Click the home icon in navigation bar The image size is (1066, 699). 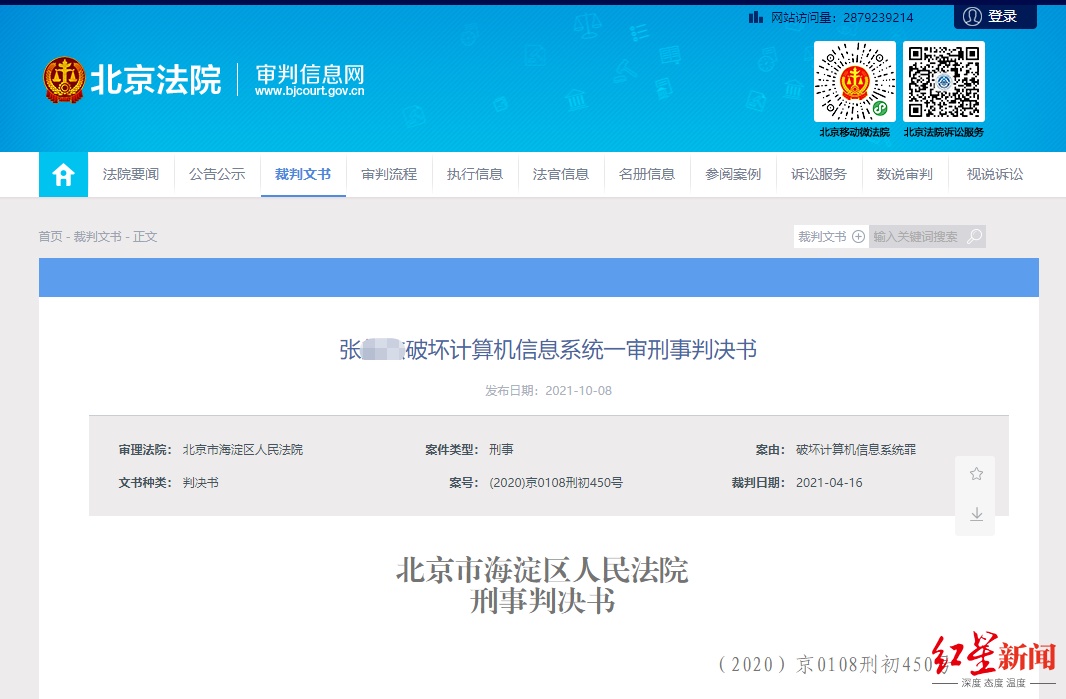coord(63,175)
